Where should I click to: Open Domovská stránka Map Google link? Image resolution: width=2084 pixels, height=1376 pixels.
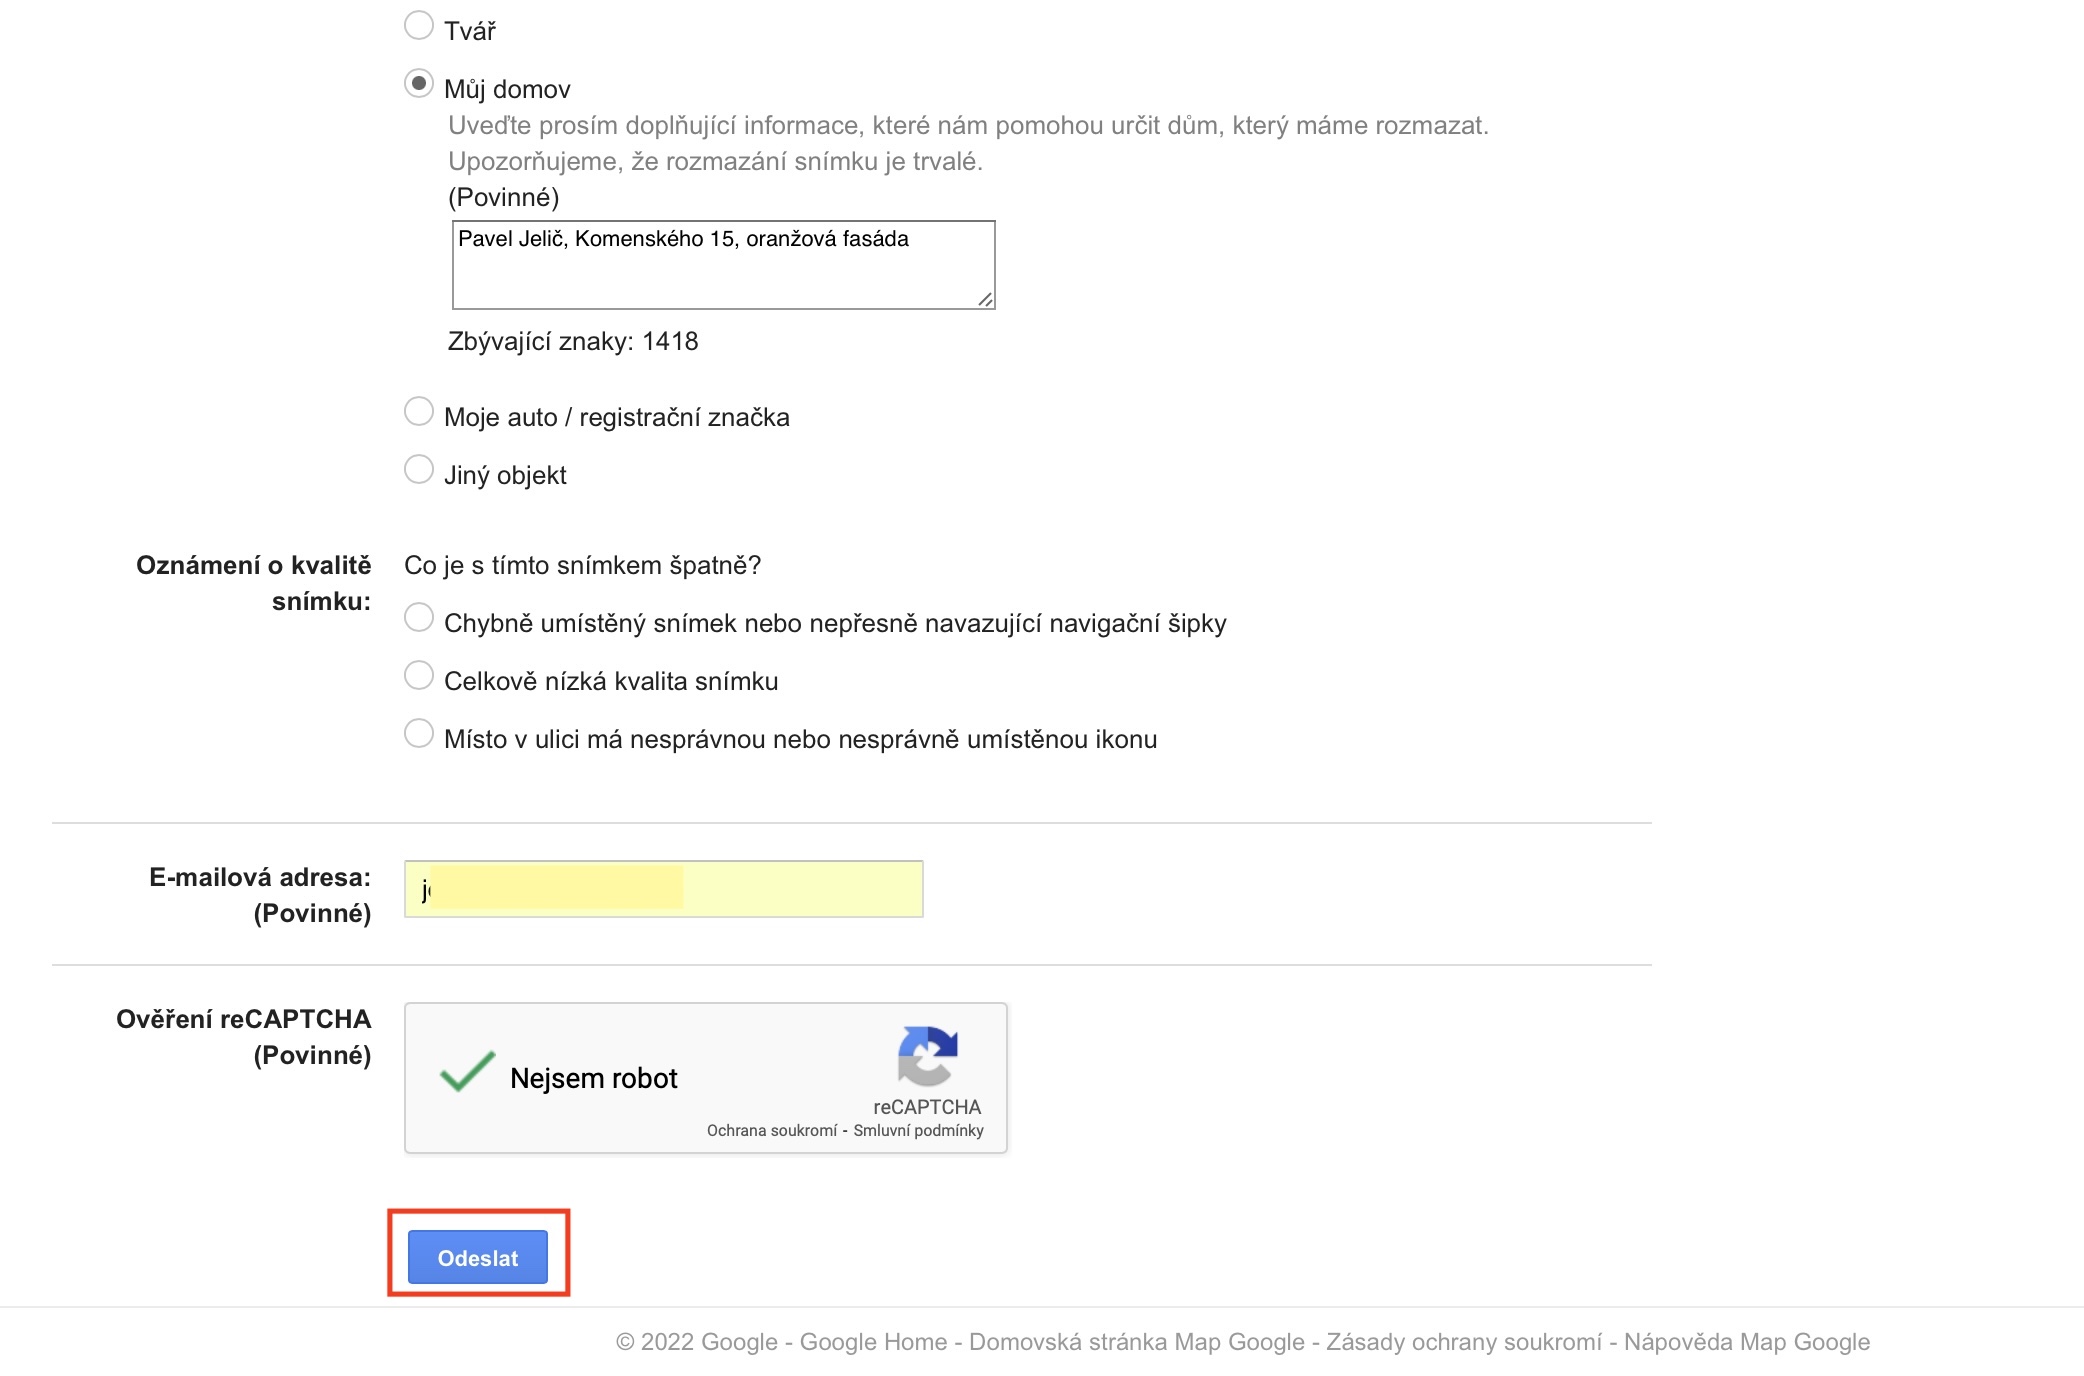pos(1136,1342)
